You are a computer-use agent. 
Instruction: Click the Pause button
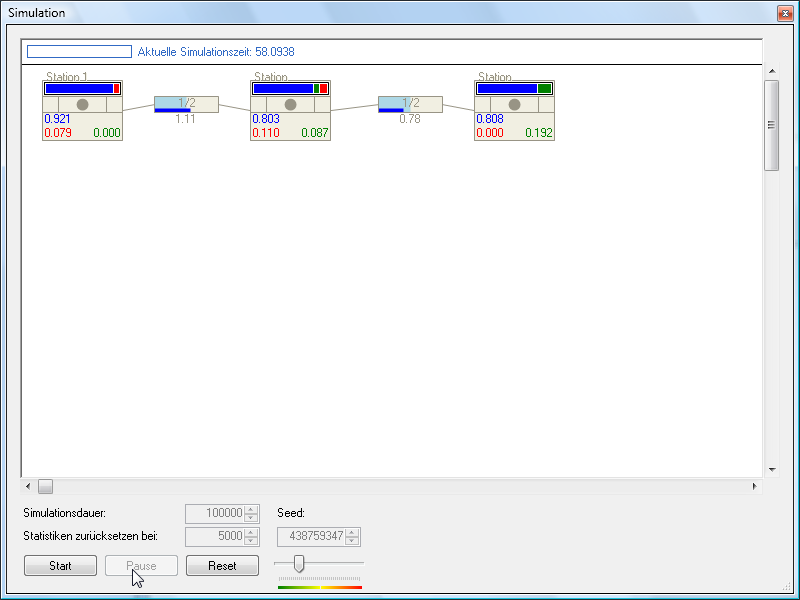(141, 566)
